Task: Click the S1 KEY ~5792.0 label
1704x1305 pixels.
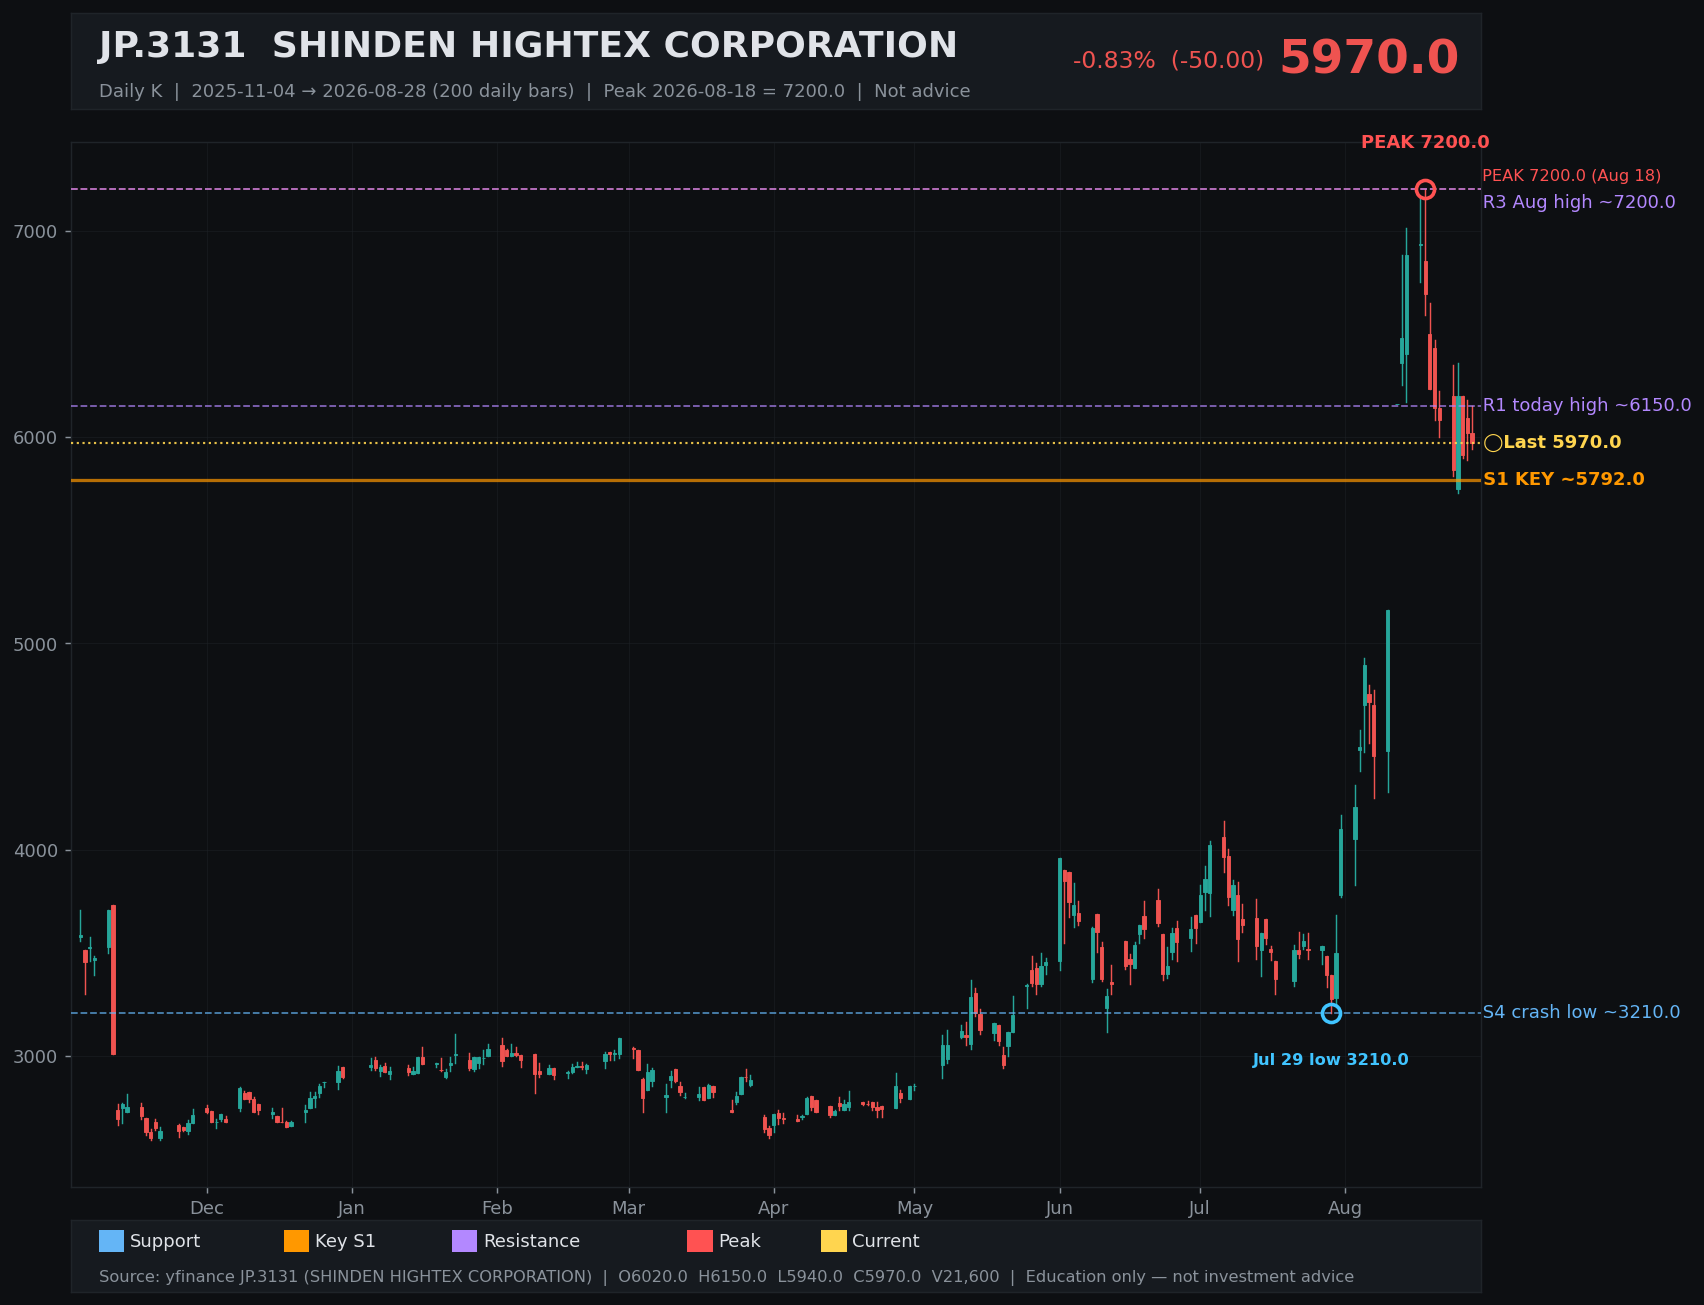Action: point(1564,479)
